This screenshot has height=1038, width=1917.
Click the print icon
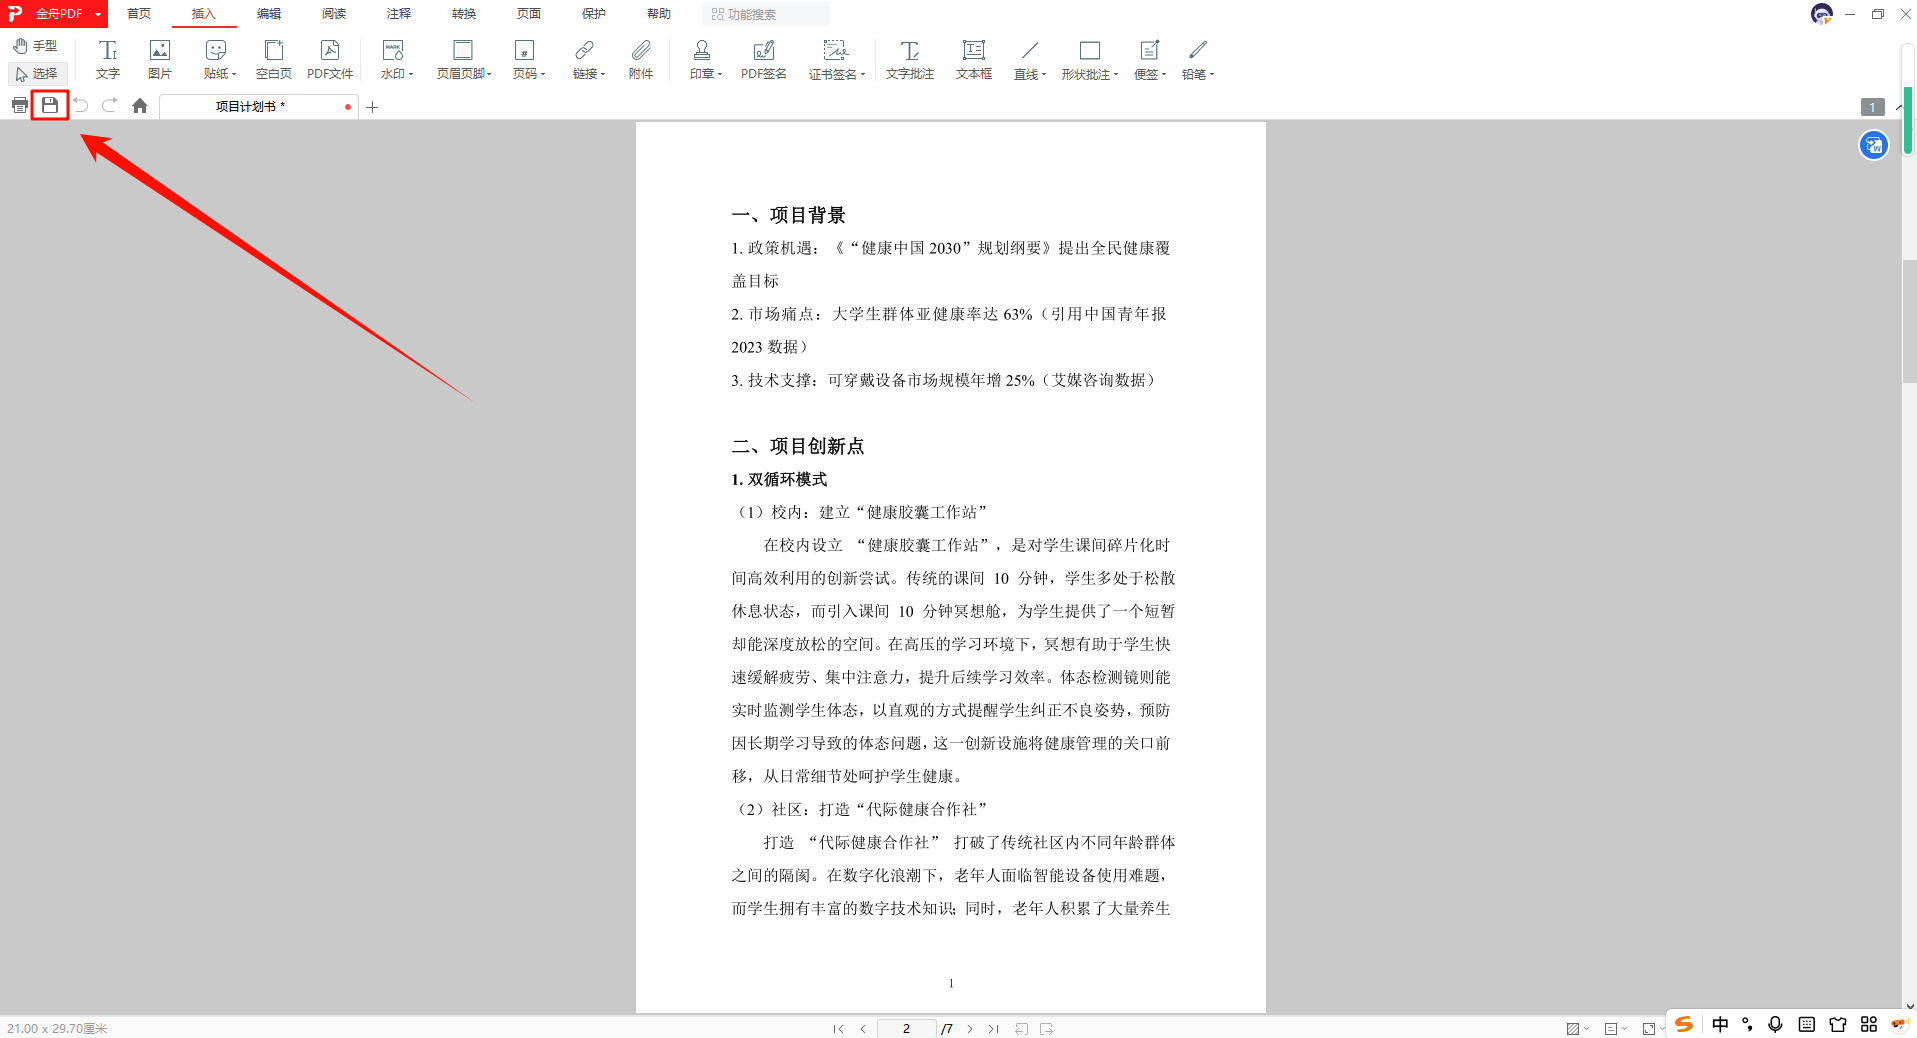pyautogui.click(x=19, y=105)
